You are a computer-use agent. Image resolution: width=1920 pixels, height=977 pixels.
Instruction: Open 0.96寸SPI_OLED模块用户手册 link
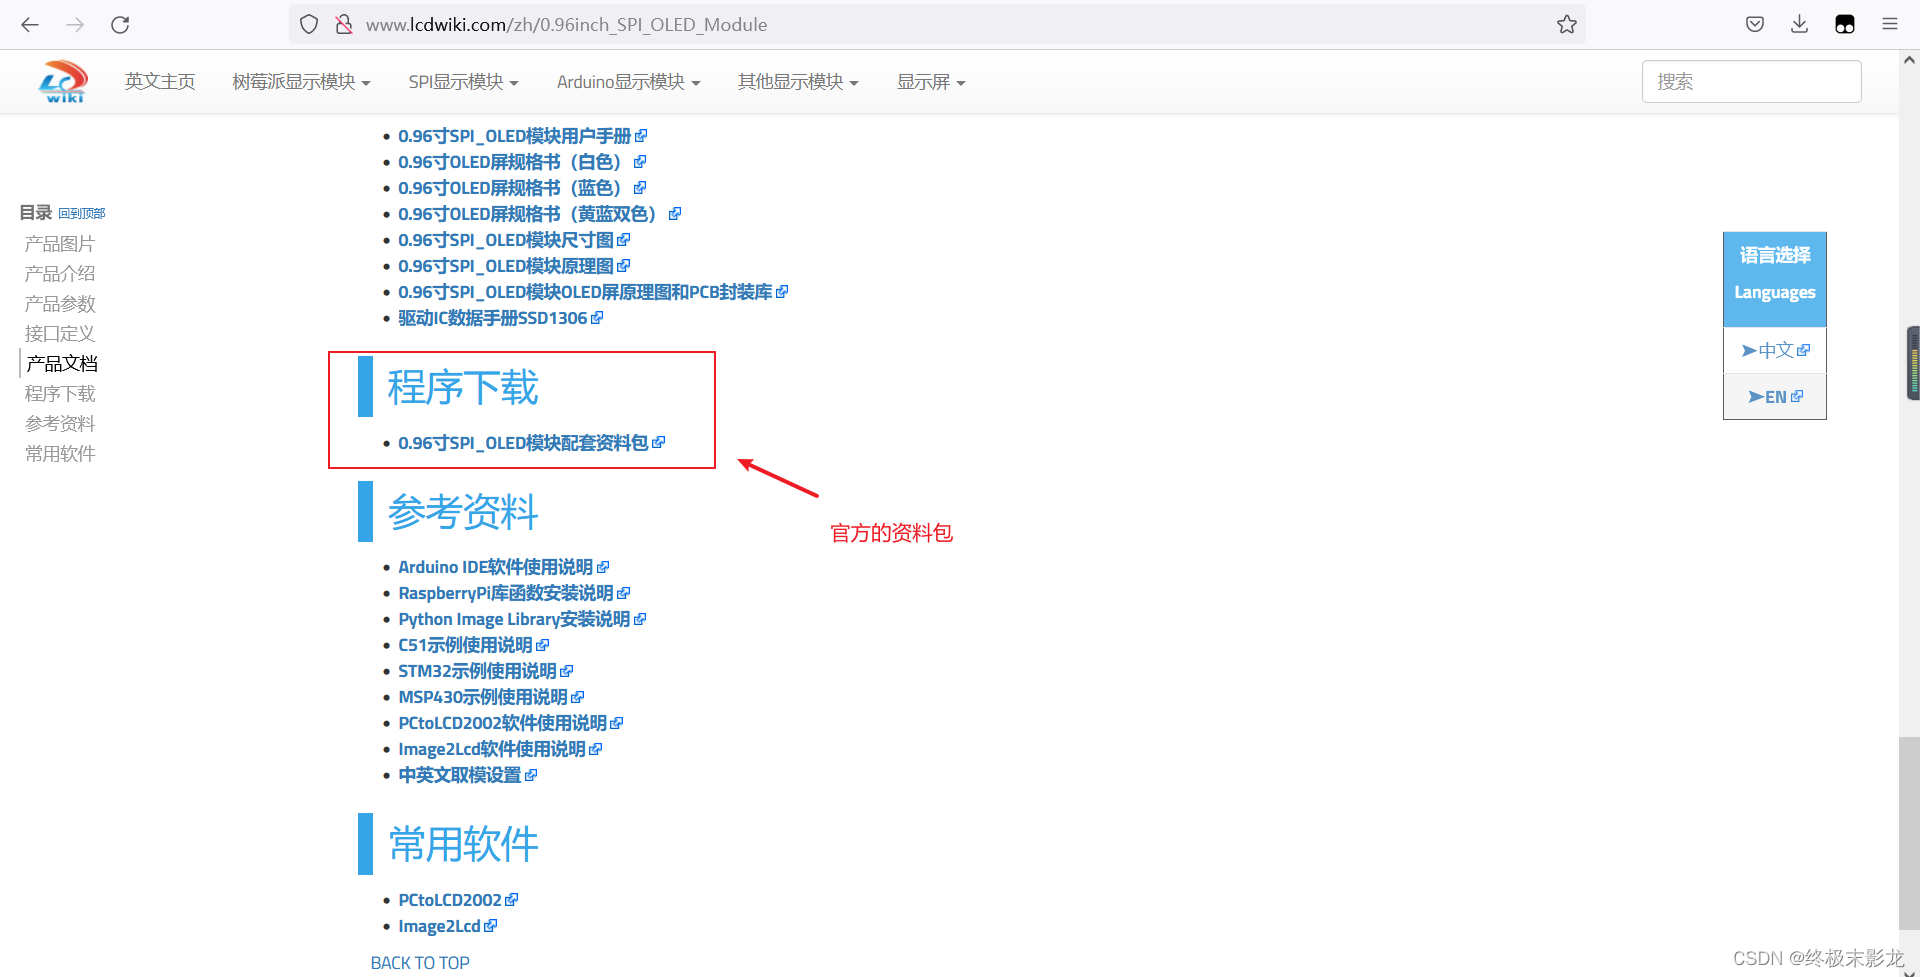pyautogui.click(x=522, y=136)
